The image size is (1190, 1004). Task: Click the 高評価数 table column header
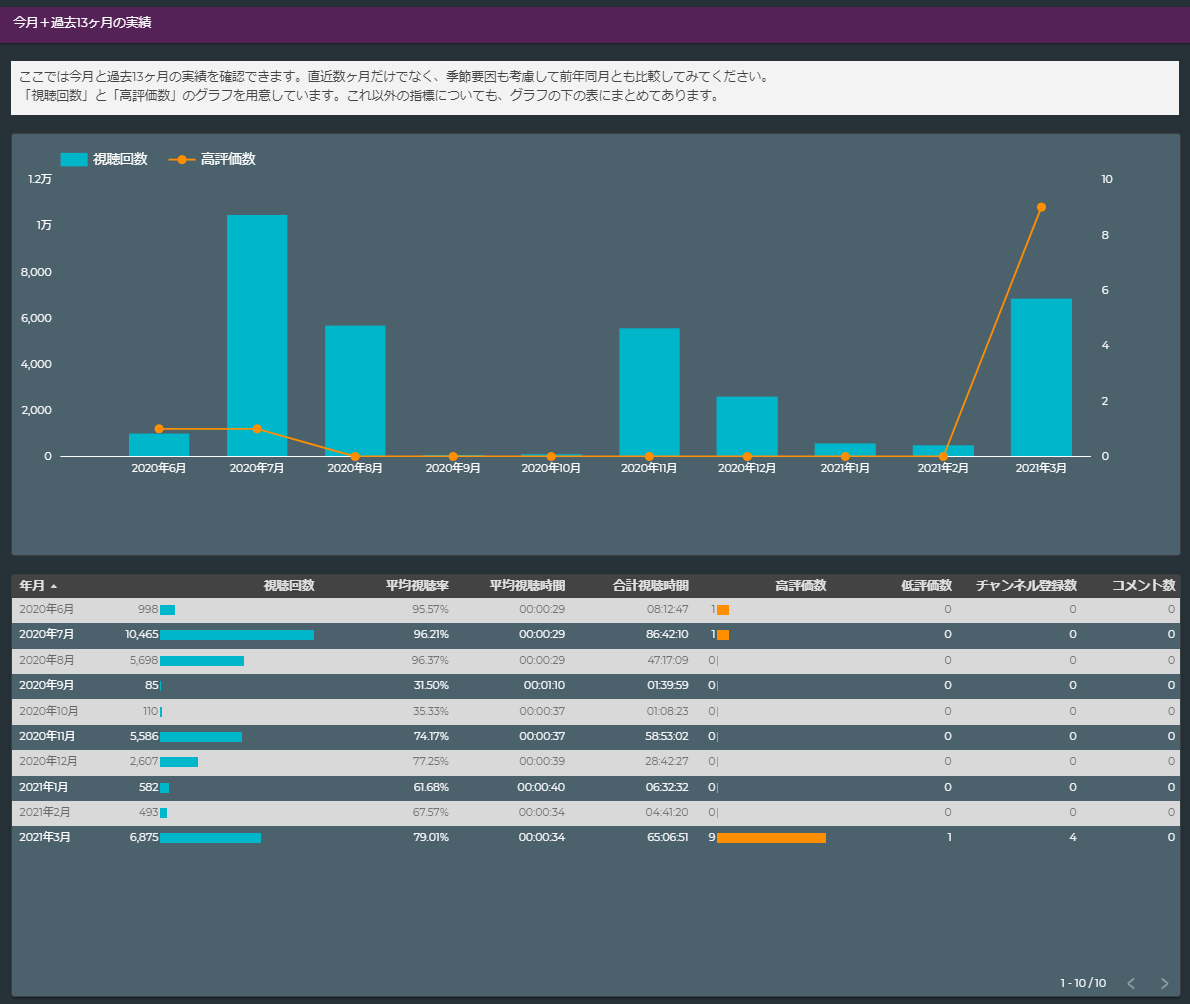pos(800,586)
